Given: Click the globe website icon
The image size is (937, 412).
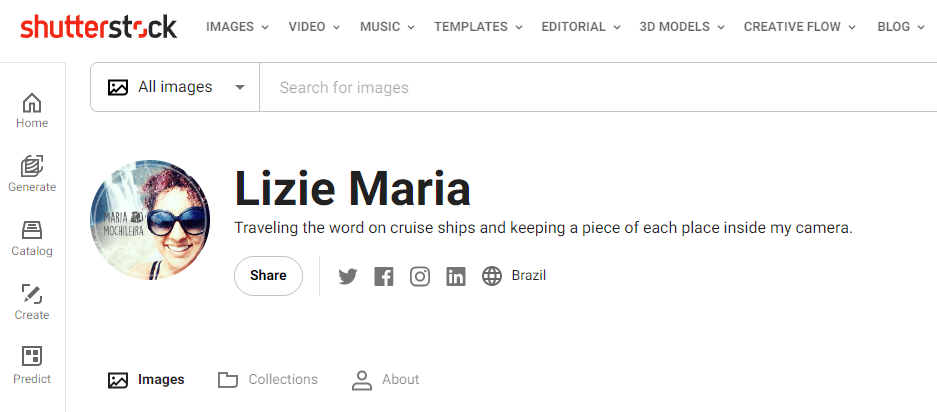Looking at the screenshot, I should pyautogui.click(x=492, y=276).
